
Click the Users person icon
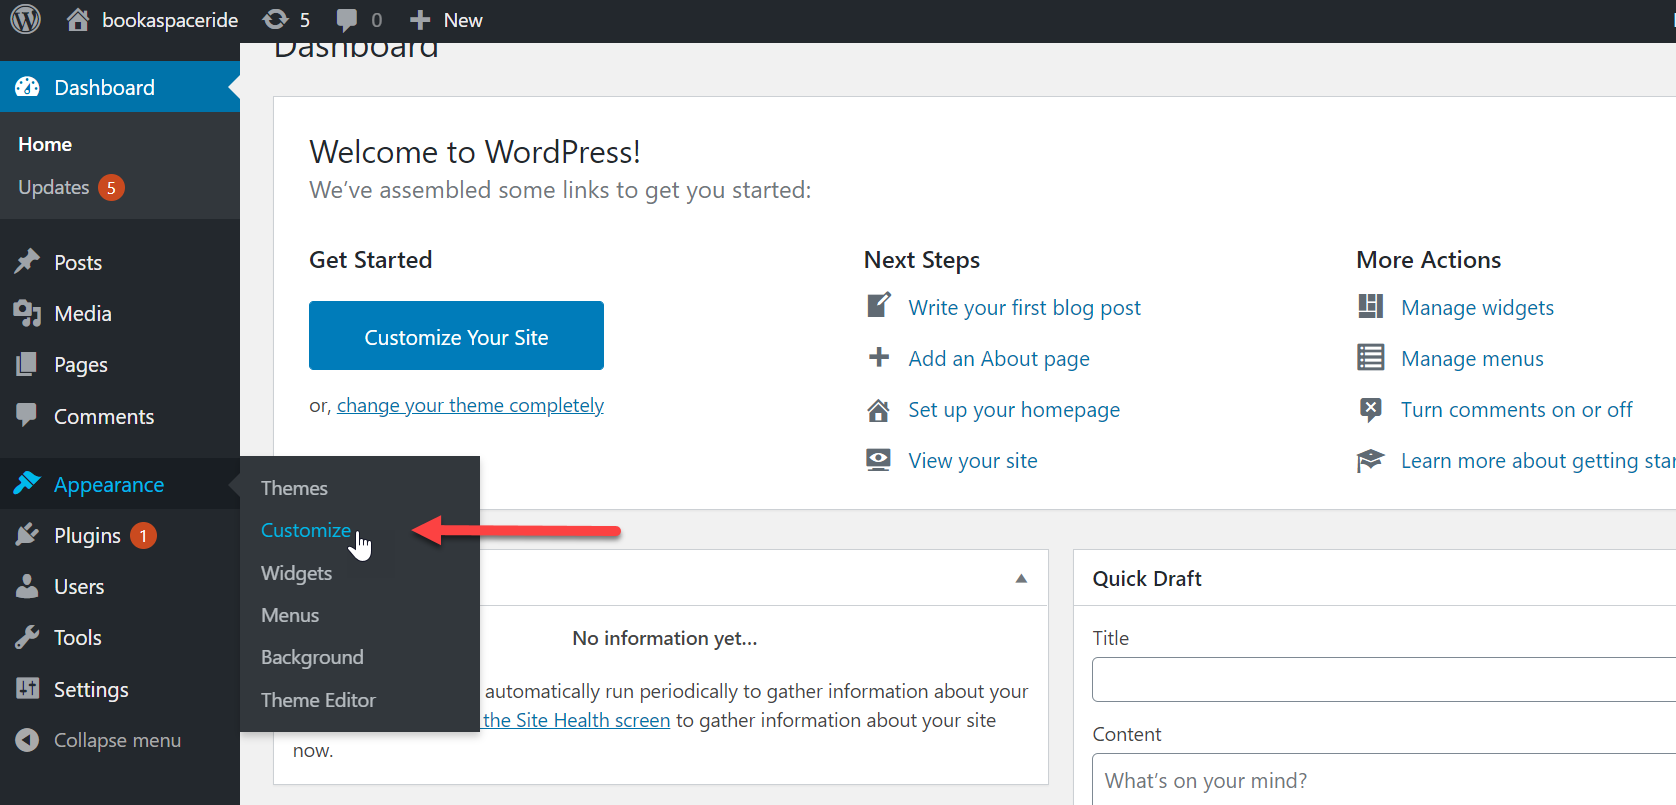pyautogui.click(x=27, y=586)
